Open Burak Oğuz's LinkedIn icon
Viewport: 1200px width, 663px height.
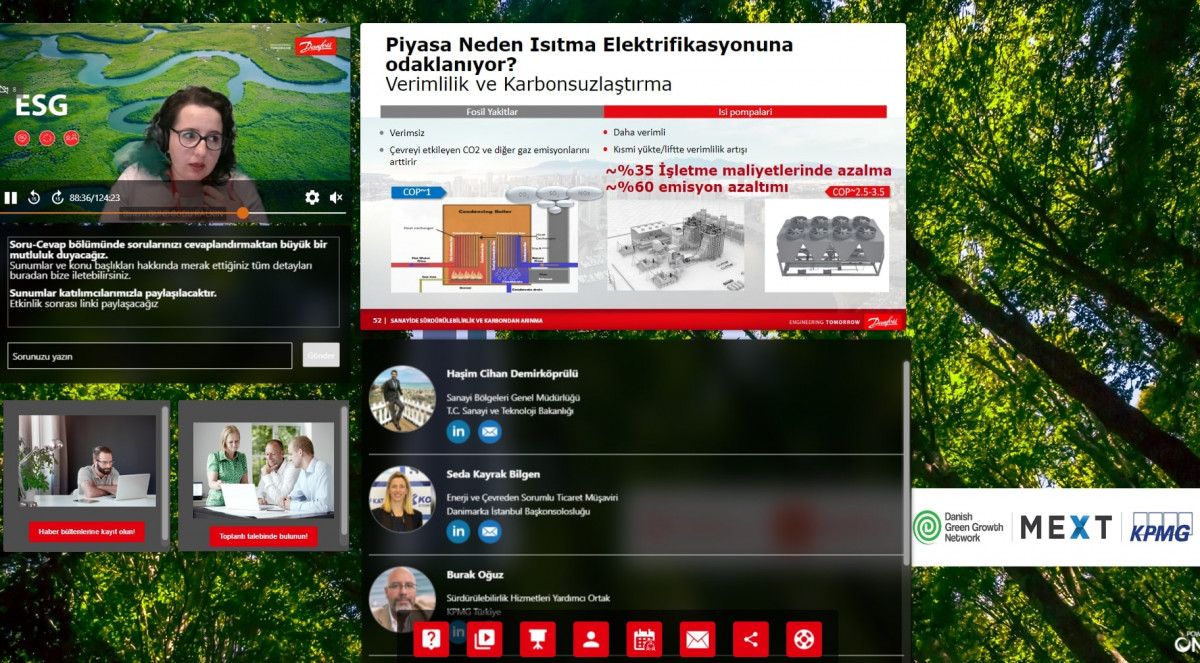pyautogui.click(x=458, y=632)
